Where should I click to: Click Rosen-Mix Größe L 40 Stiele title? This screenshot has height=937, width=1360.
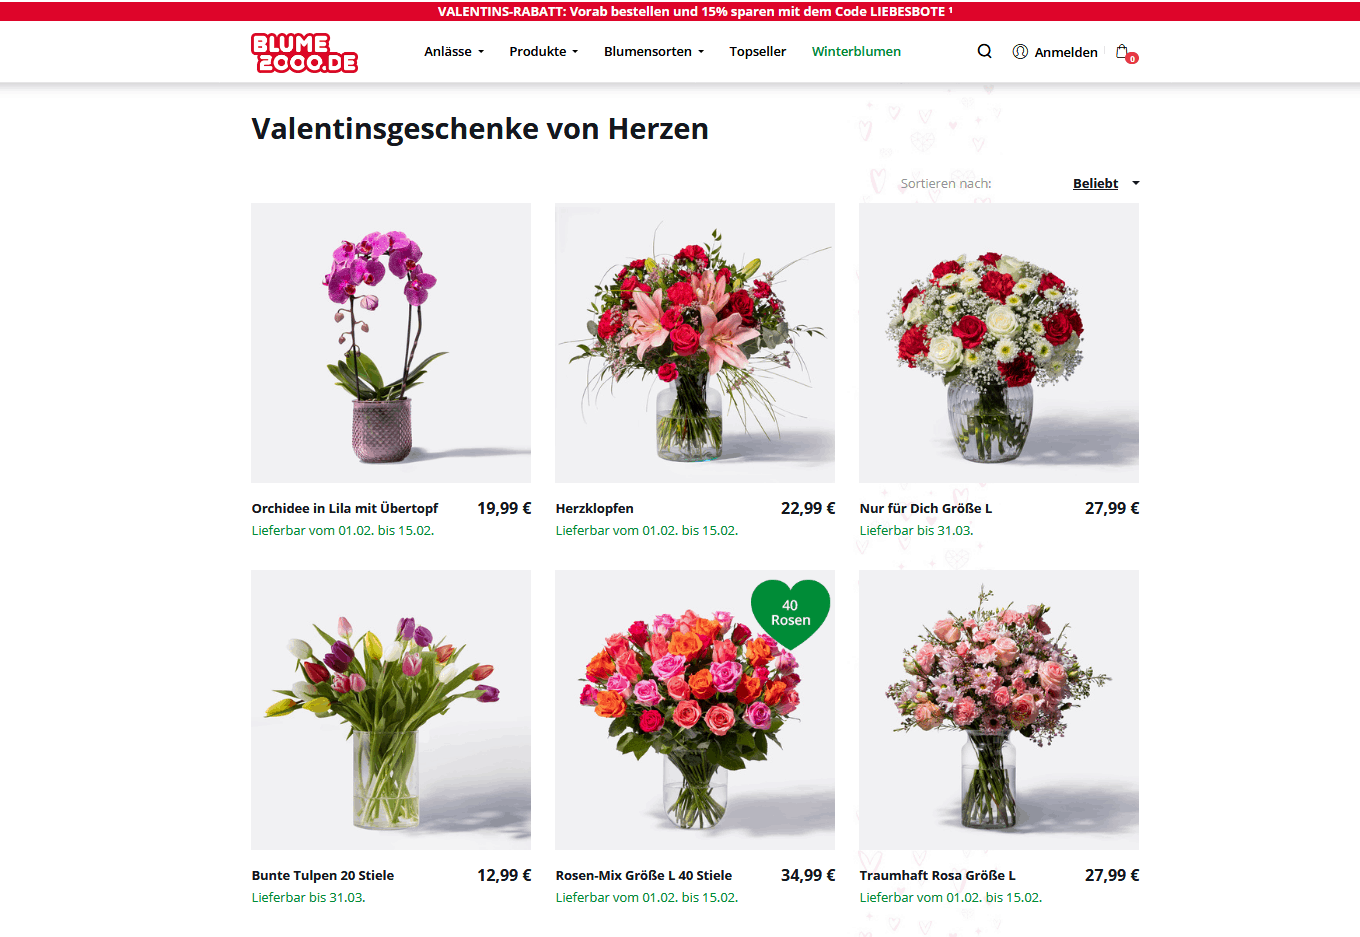[x=644, y=875]
